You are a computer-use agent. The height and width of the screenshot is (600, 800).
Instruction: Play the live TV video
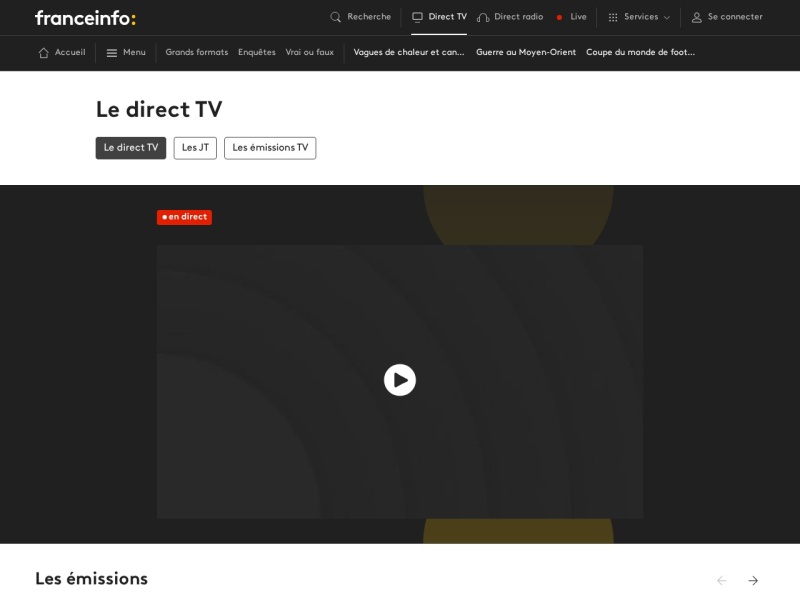pyautogui.click(x=399, y=380)
